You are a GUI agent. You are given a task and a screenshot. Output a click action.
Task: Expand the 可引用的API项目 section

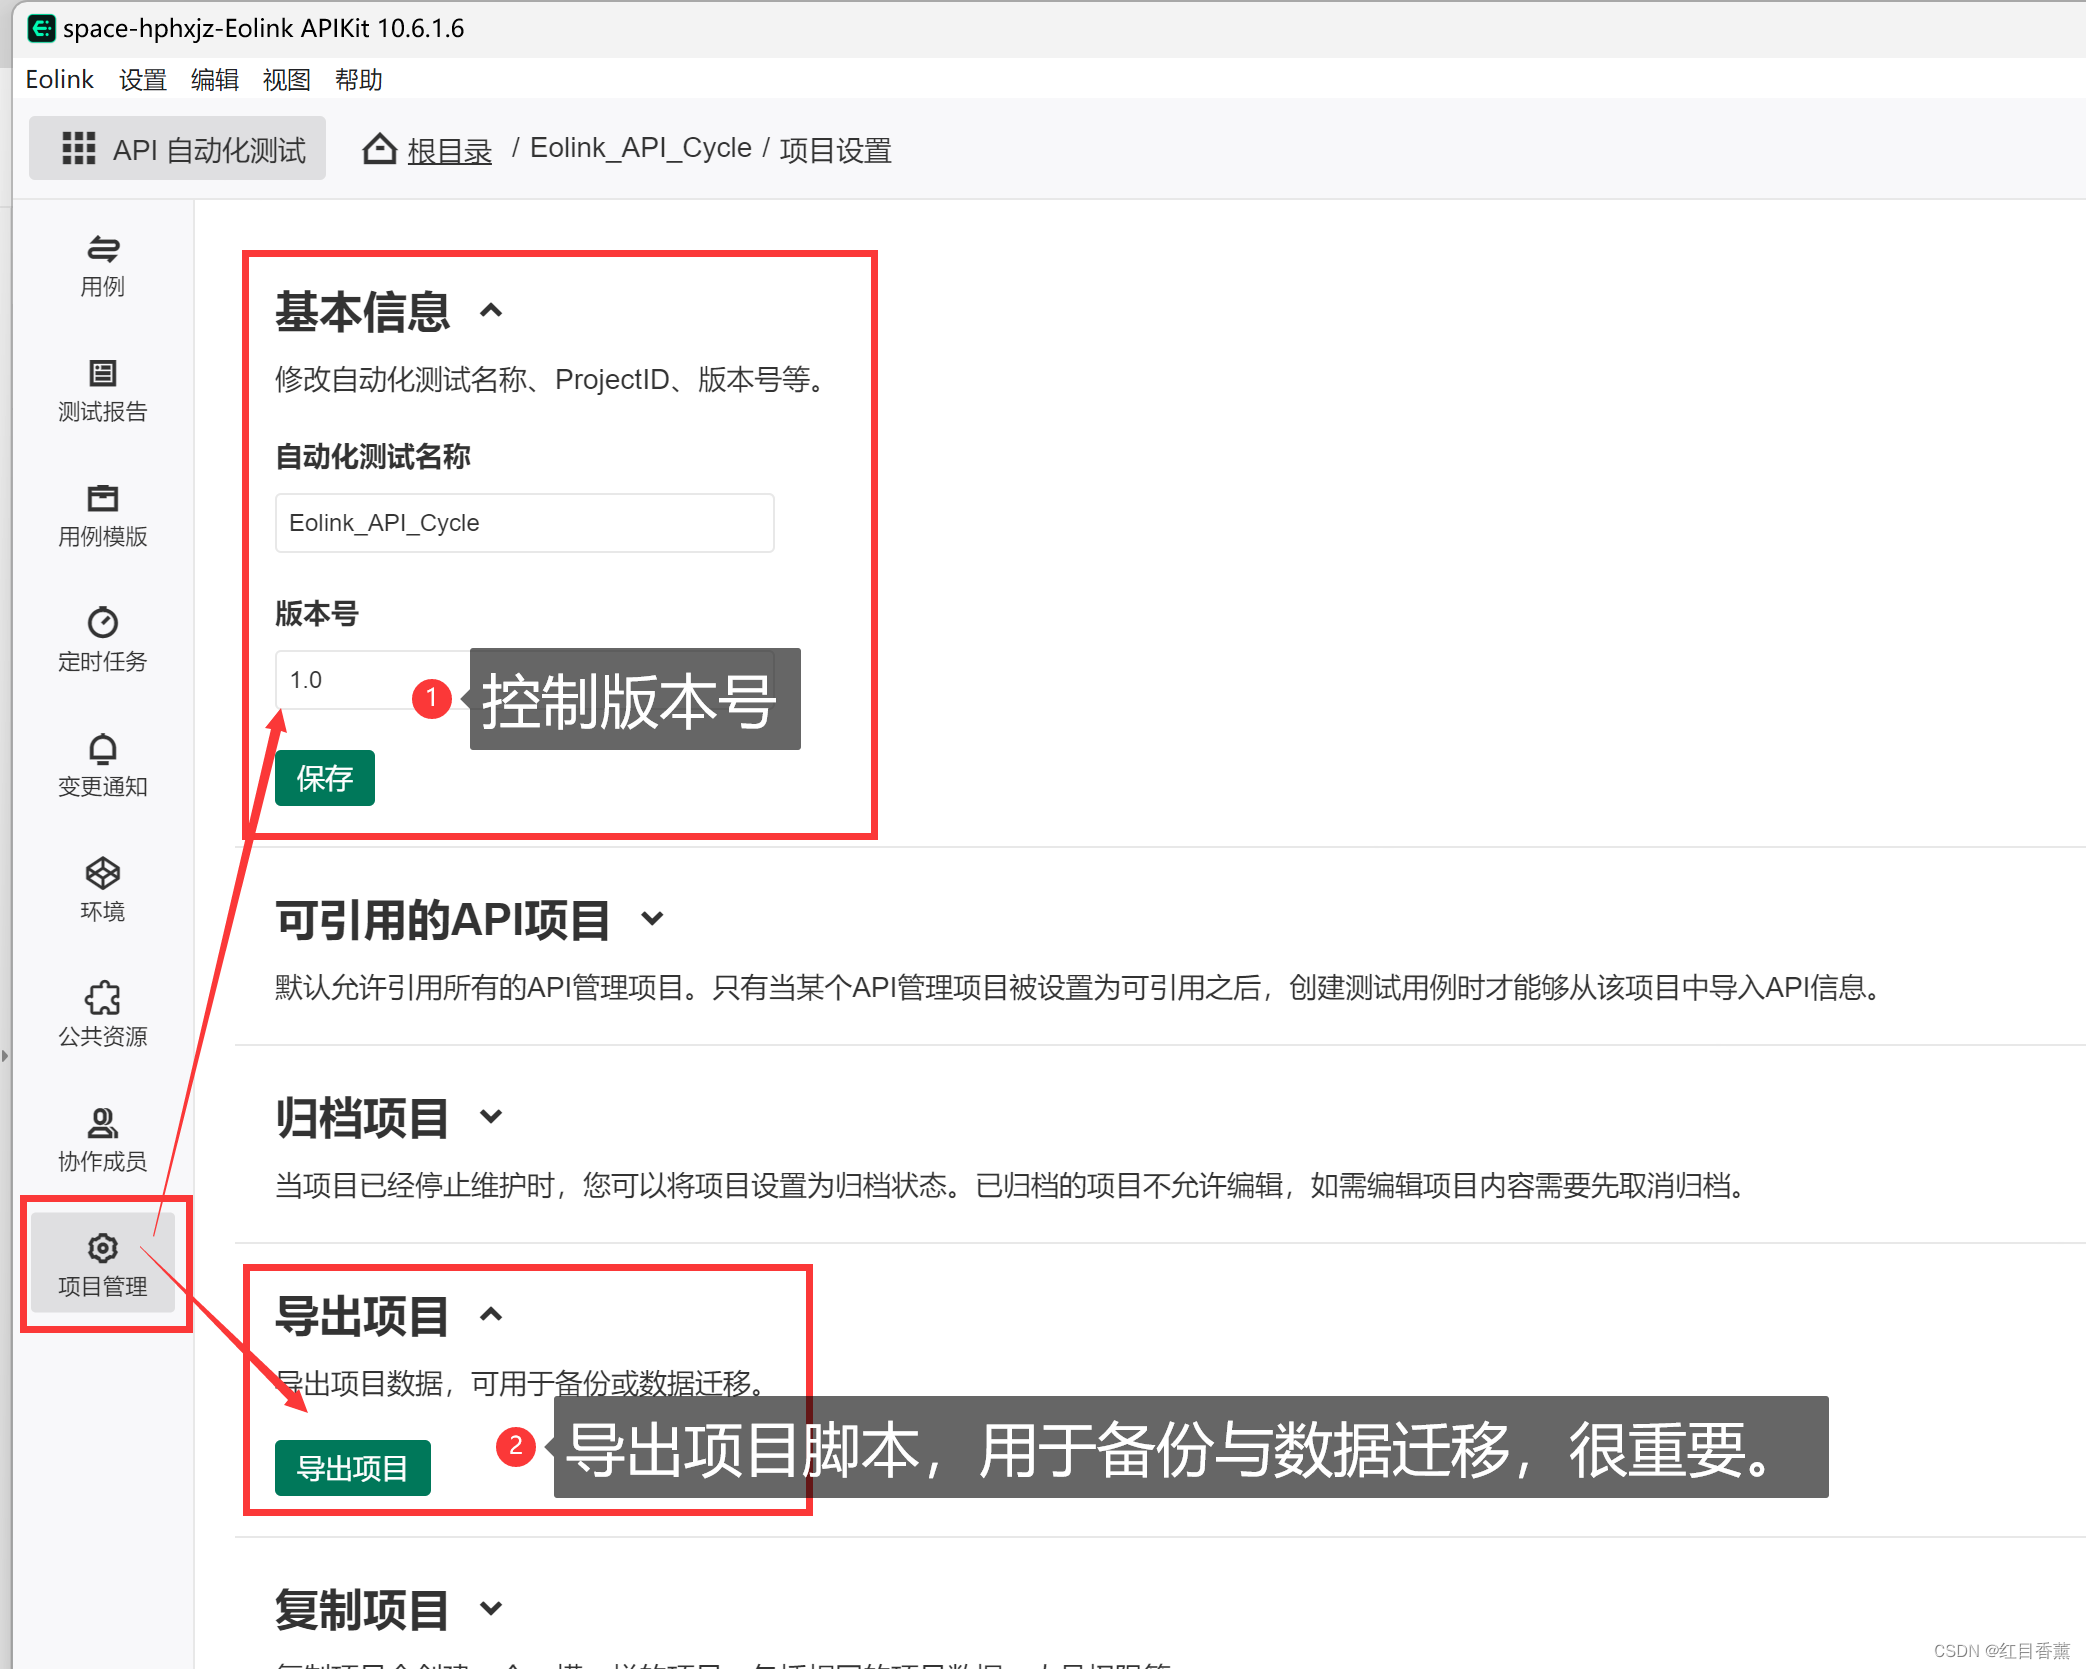[x=652, y=918]
